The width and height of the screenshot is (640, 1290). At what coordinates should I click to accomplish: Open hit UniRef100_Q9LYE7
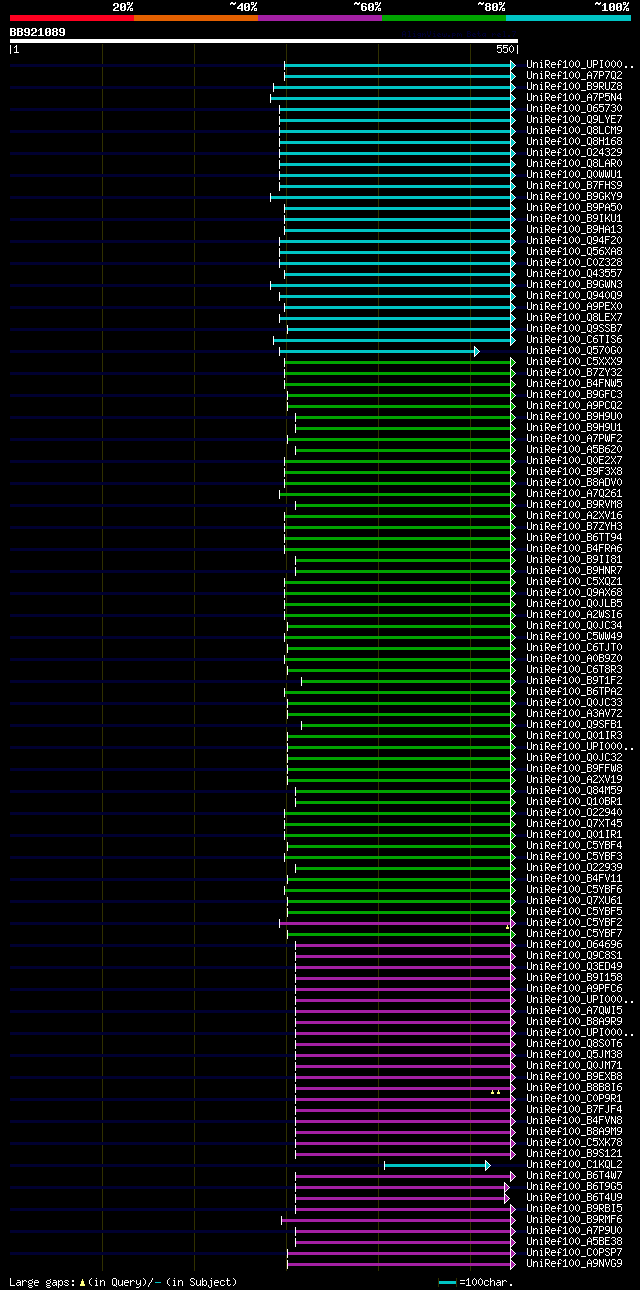point(574,119)
